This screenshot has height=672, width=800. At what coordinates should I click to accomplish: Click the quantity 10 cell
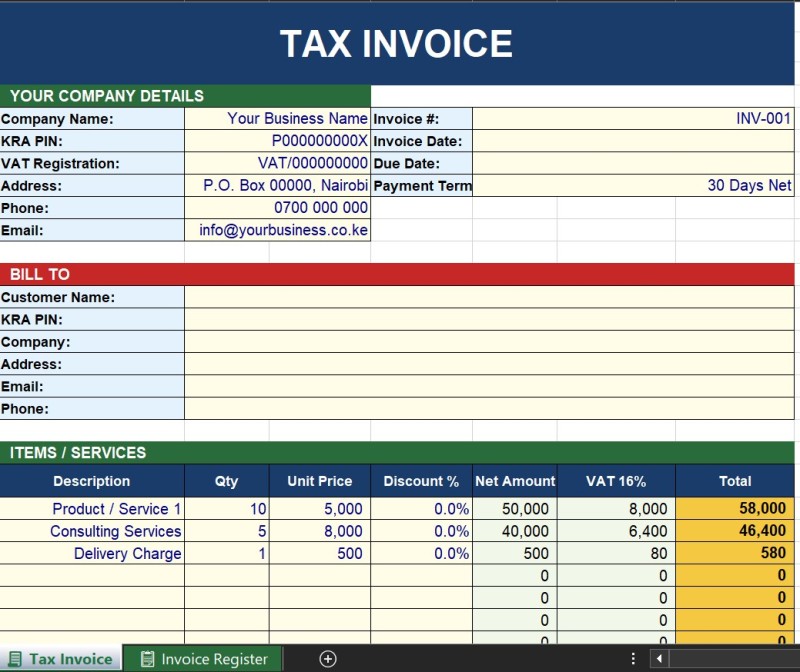(x=227, y=509)
